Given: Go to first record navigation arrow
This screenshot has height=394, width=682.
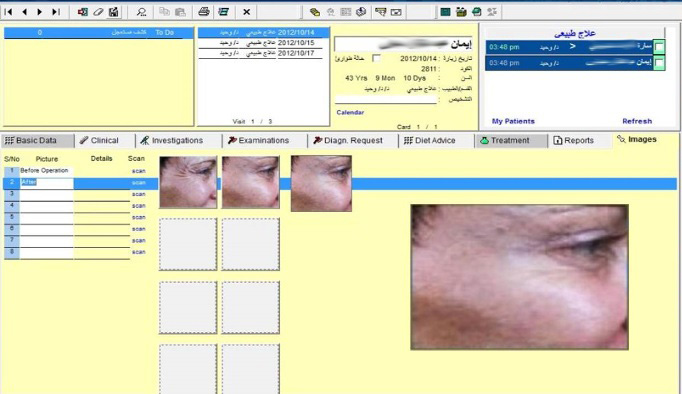Looking at the screenshot, I should pos(8,12).
